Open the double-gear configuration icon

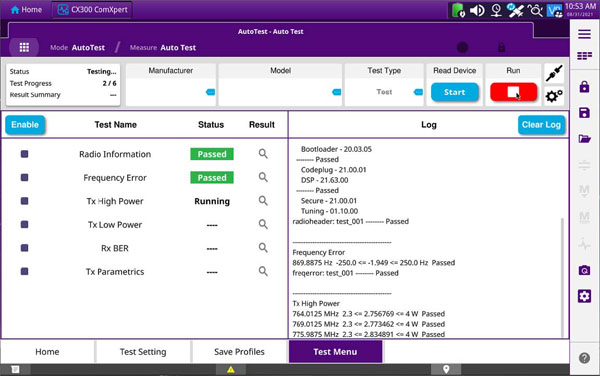pos(554,96)
